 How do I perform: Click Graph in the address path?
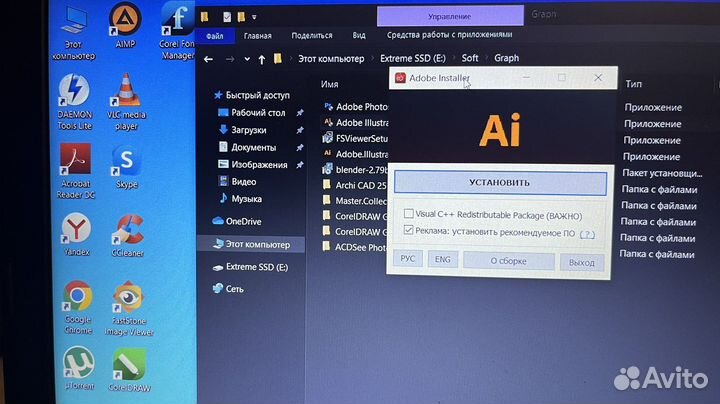[506, 58]
